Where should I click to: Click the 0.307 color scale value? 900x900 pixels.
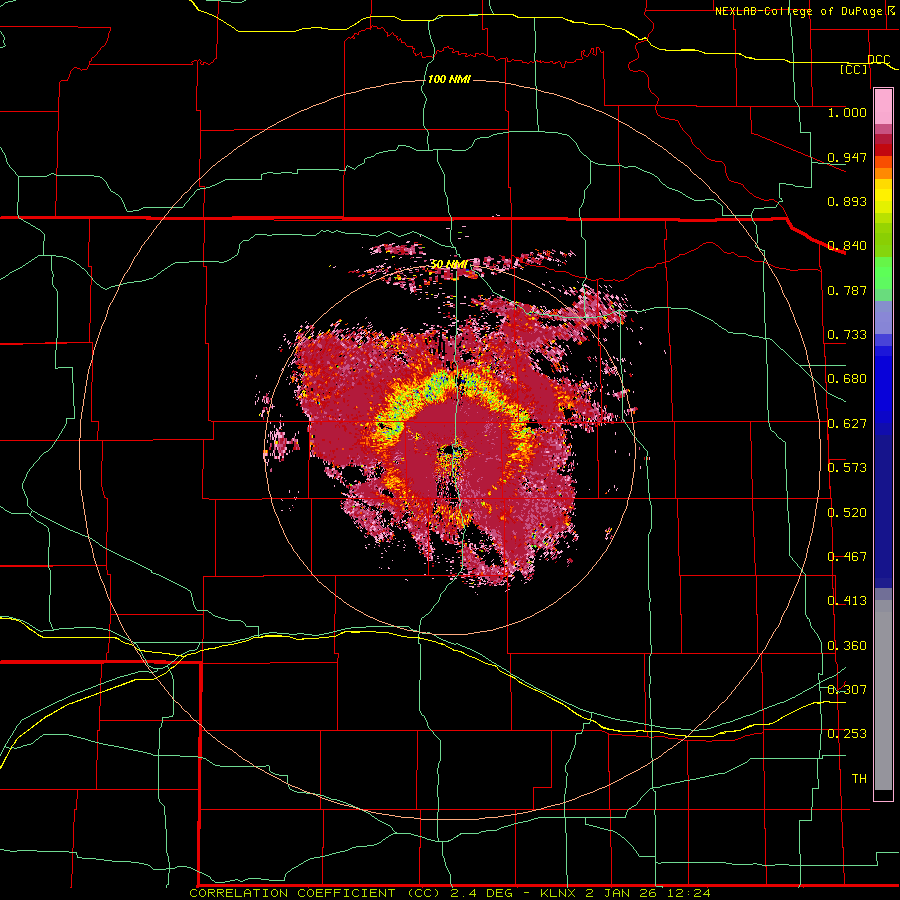pyautogui.click(x=847, y=690)
